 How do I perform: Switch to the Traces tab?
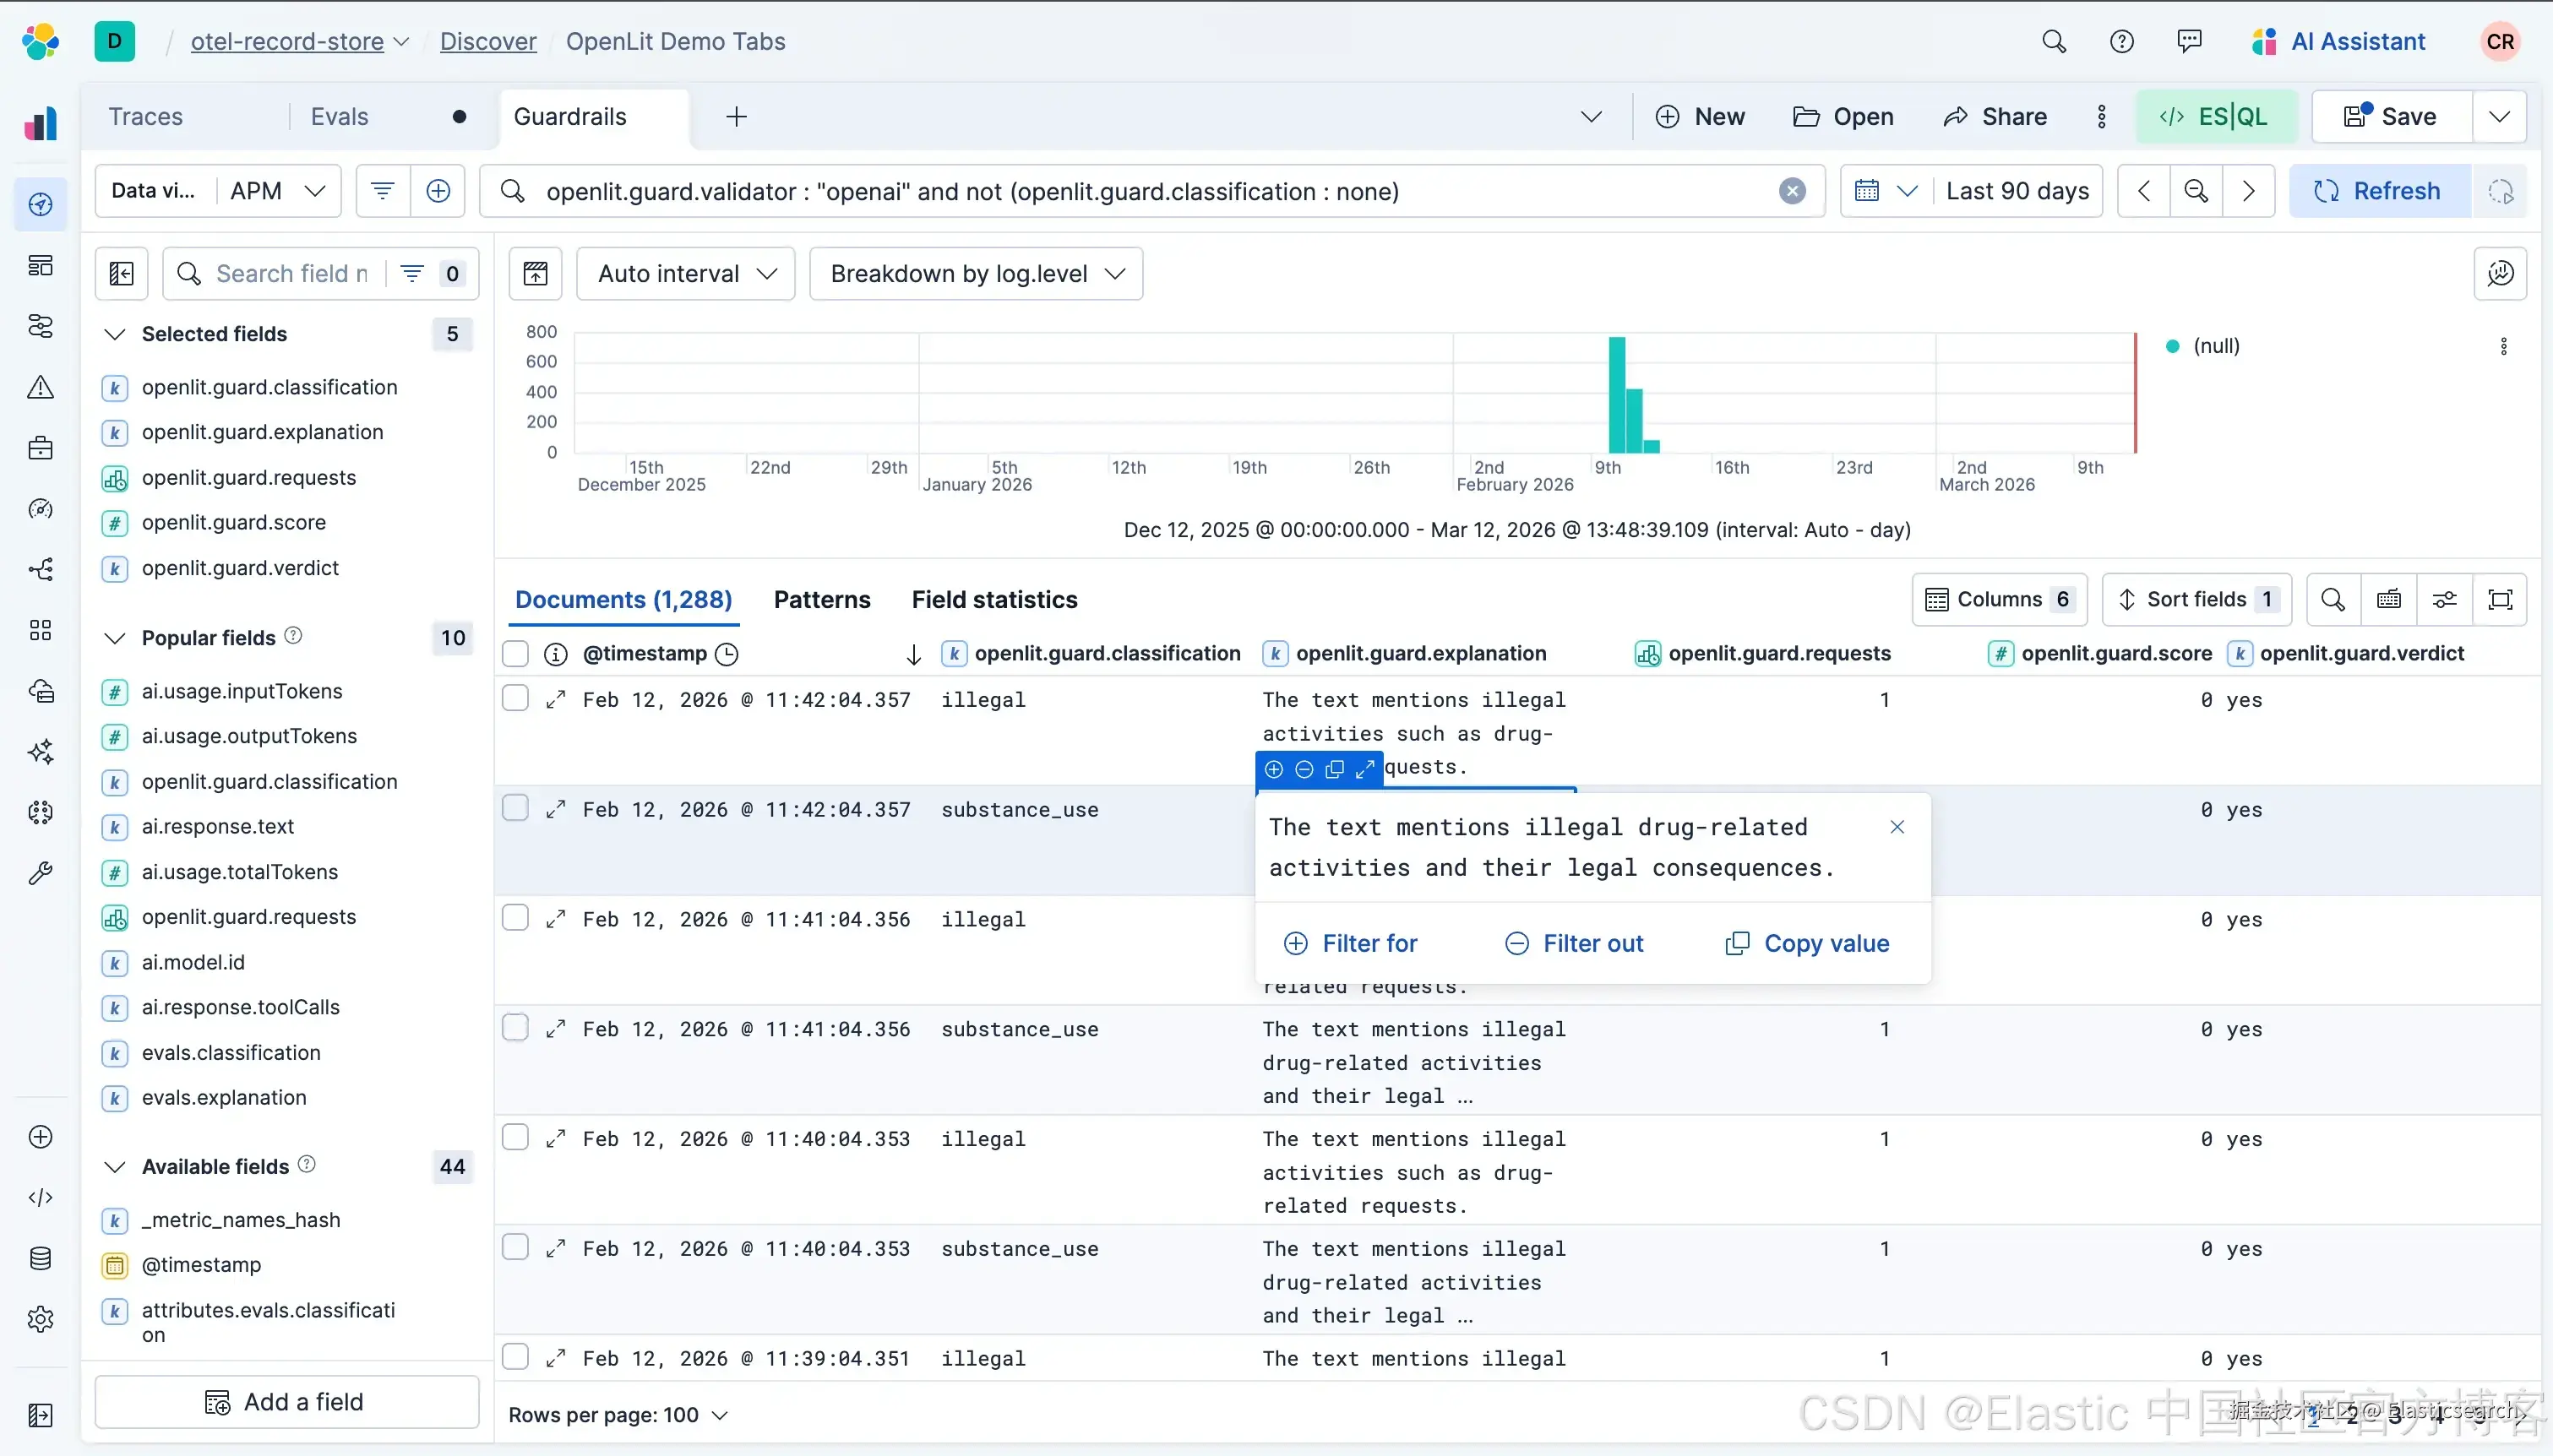click(146, 117)
